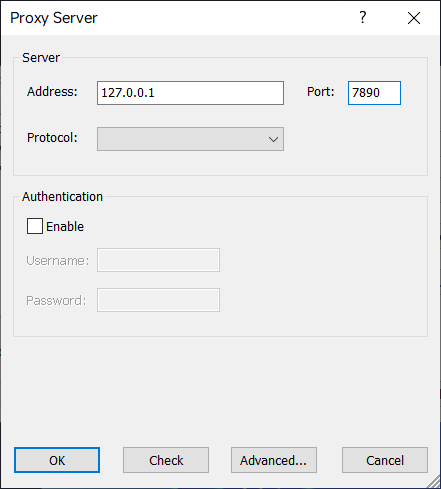
Task: Click the Proxy Server title bar text
Action: [54, 18]
